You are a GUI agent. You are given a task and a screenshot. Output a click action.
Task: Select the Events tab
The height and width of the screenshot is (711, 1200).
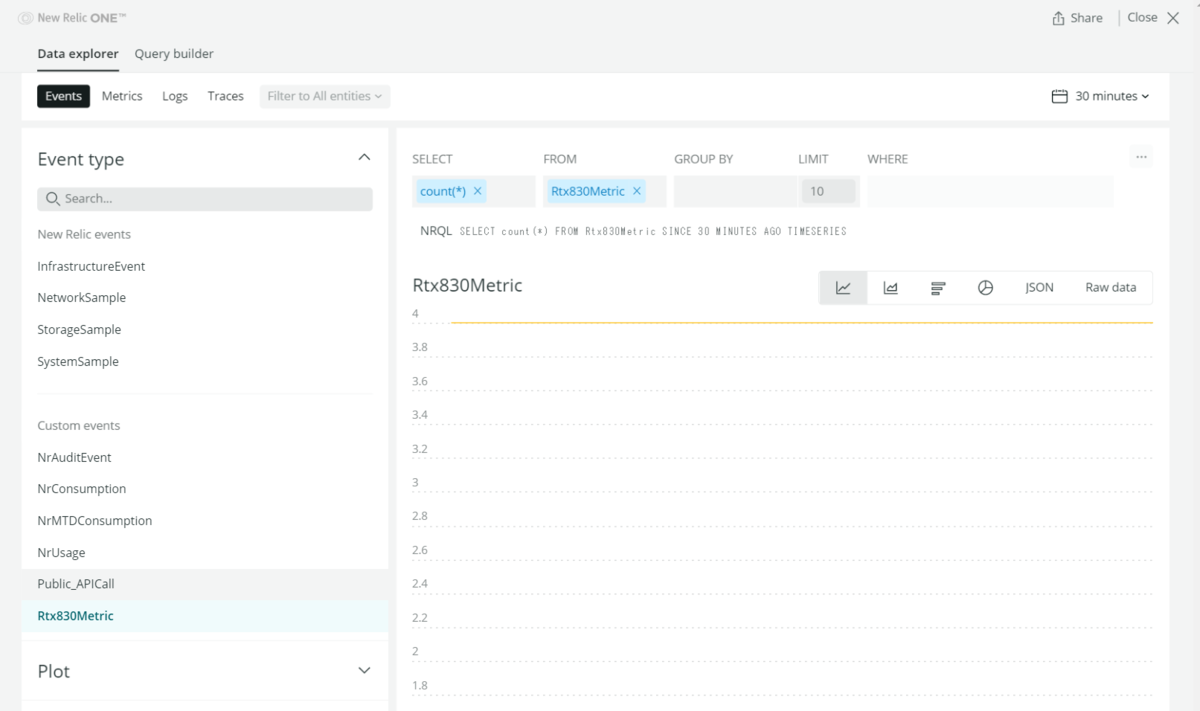(64, 96)
